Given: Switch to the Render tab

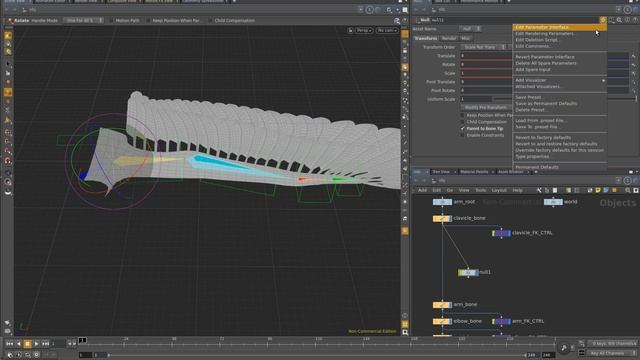Looking at the screenshot, I should (x=449, y=38).
